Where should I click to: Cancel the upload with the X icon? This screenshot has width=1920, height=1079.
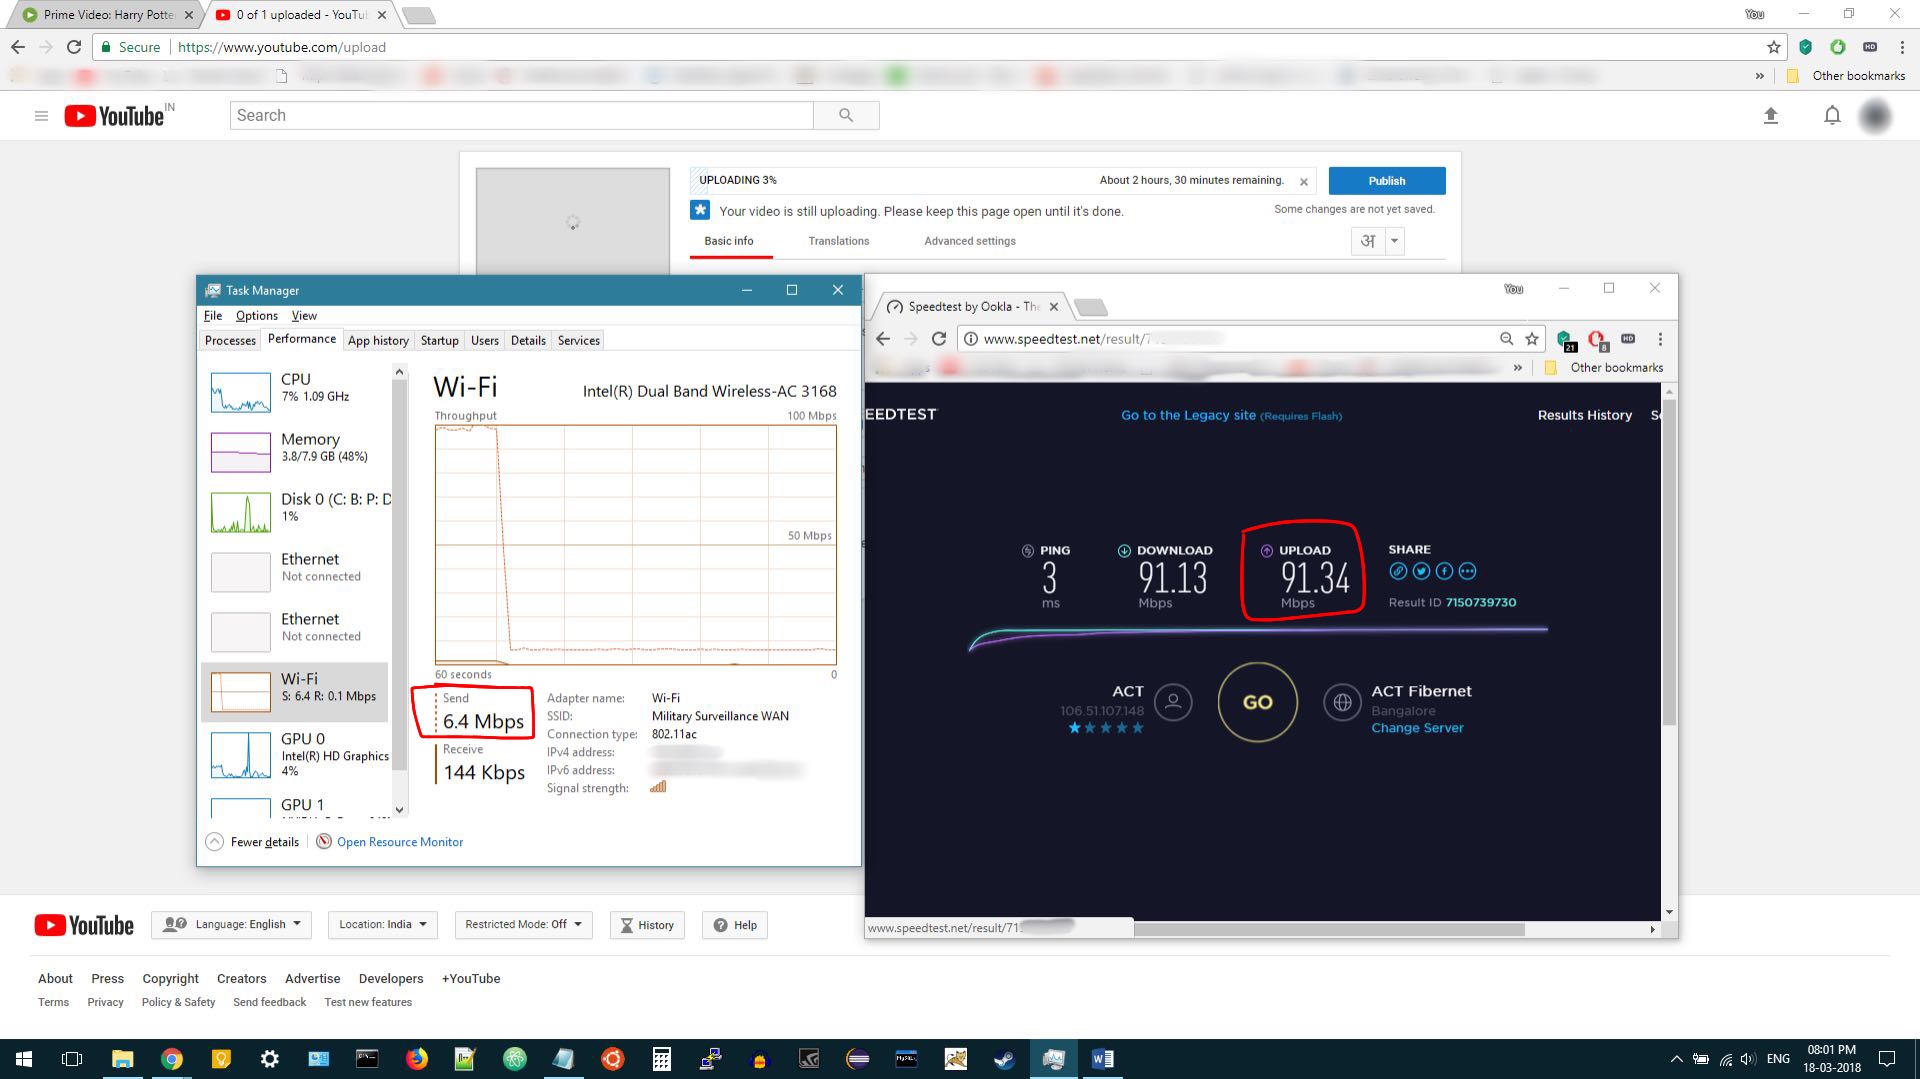[1303, 182]
